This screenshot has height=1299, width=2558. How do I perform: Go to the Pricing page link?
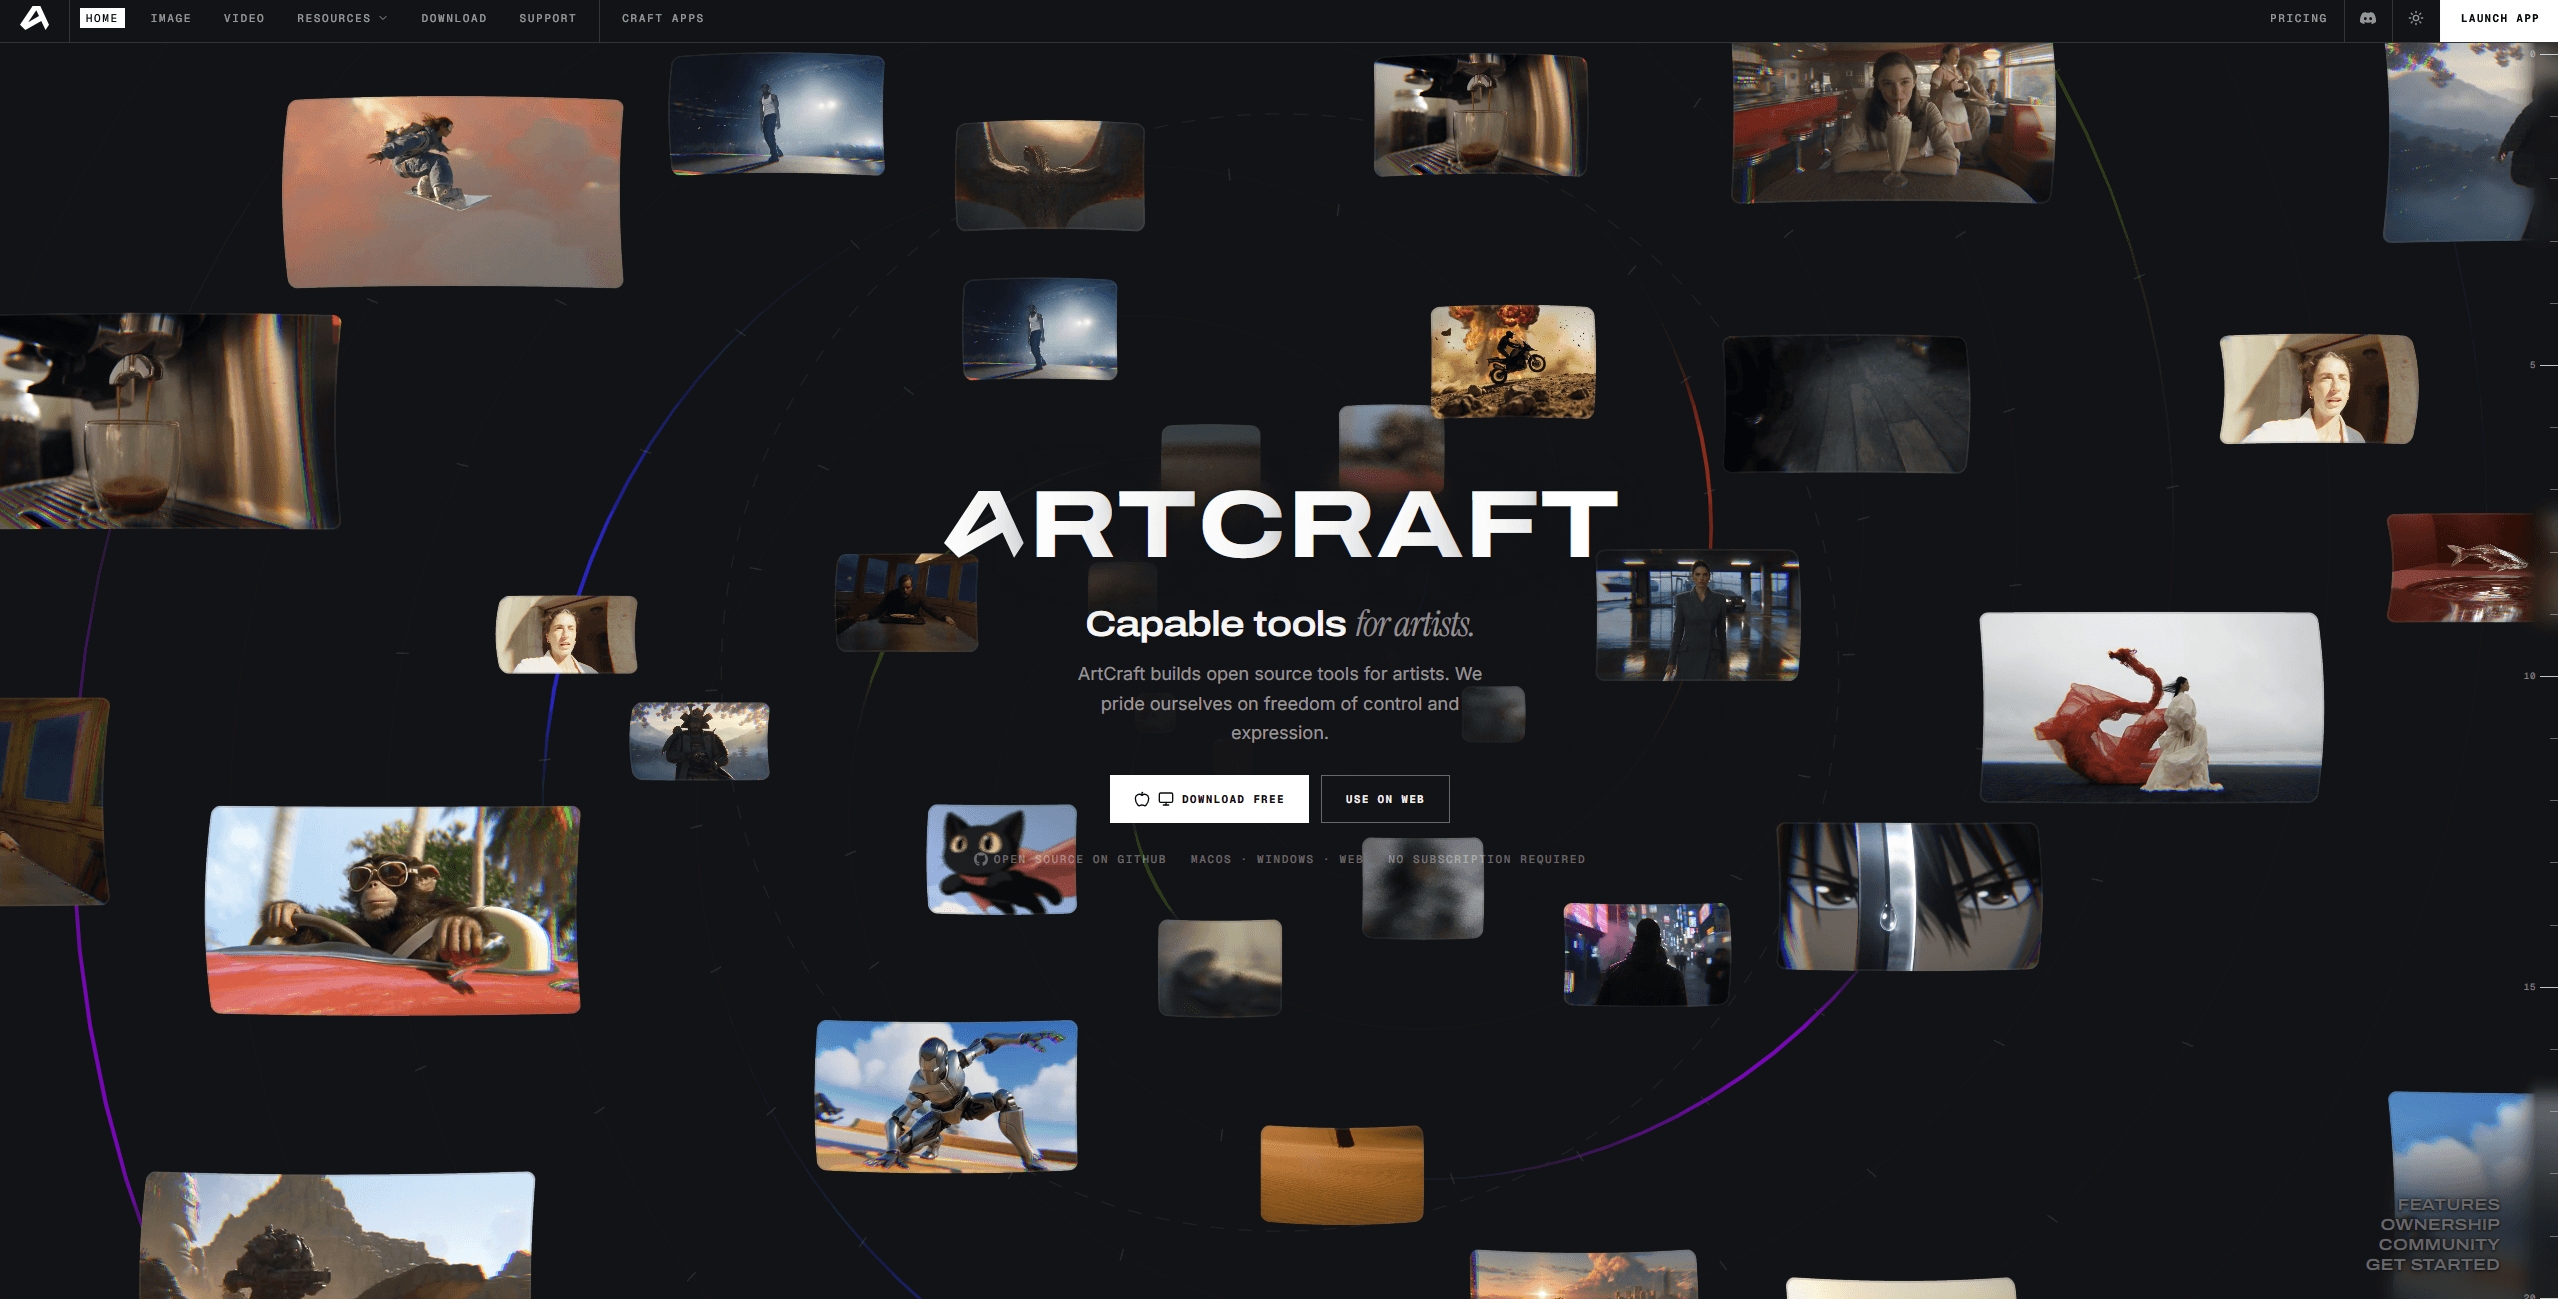click(x=2298, y=18)
